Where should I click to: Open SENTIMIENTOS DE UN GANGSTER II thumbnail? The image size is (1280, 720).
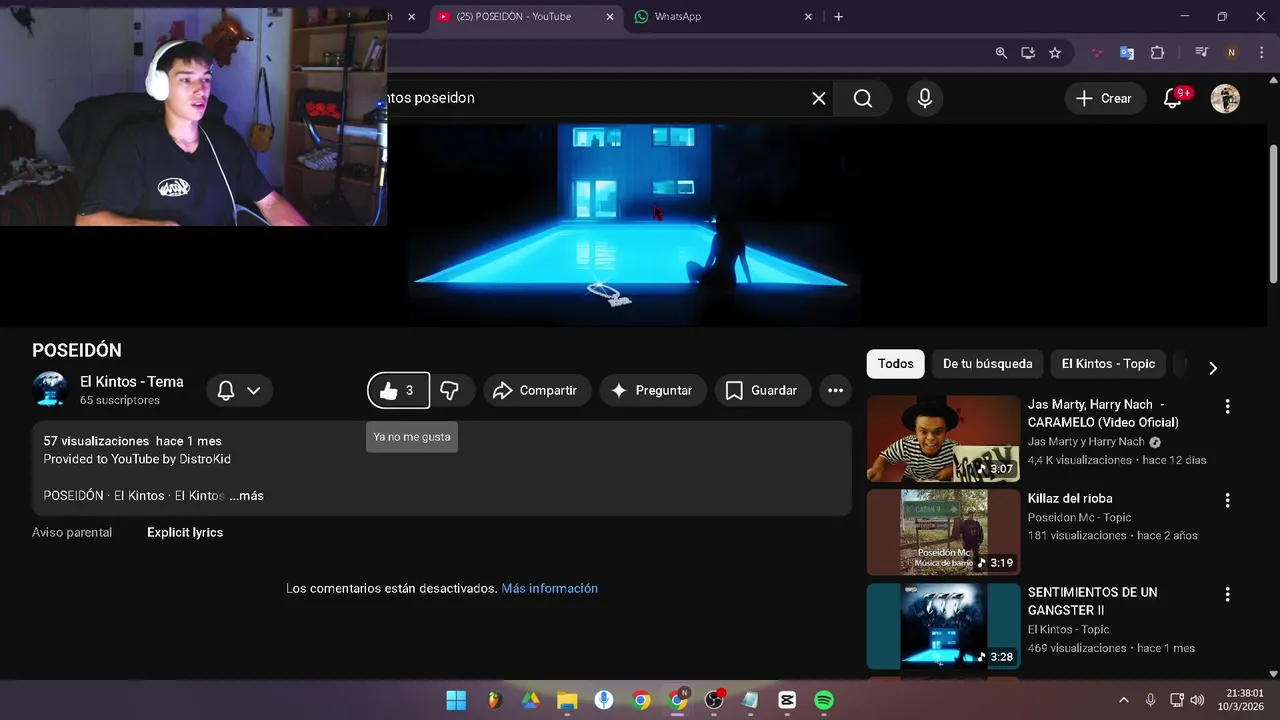point(943,626)
